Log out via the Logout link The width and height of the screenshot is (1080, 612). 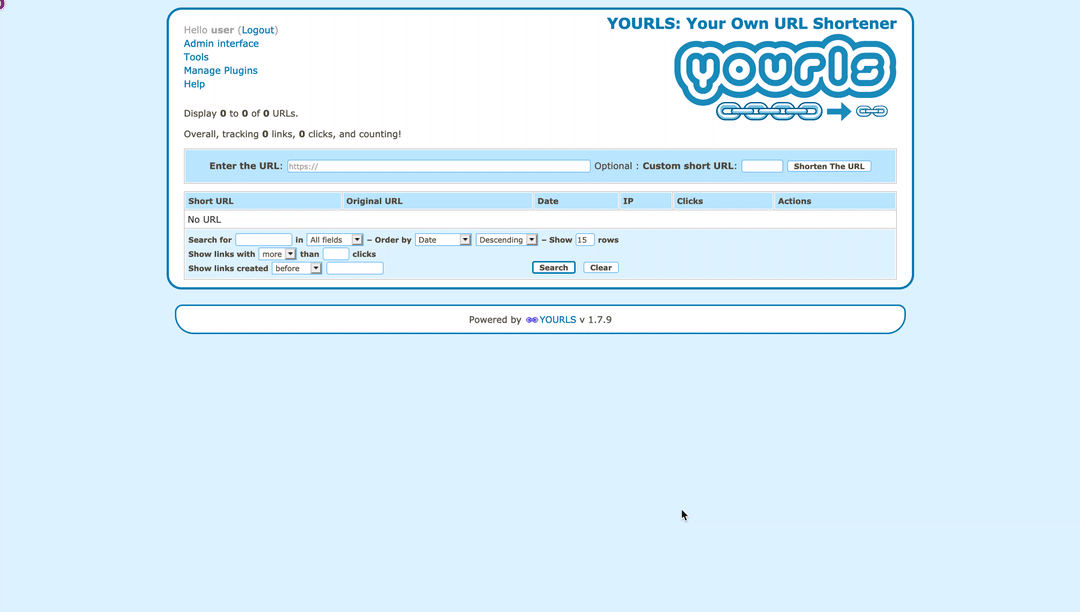click(258, 30)
